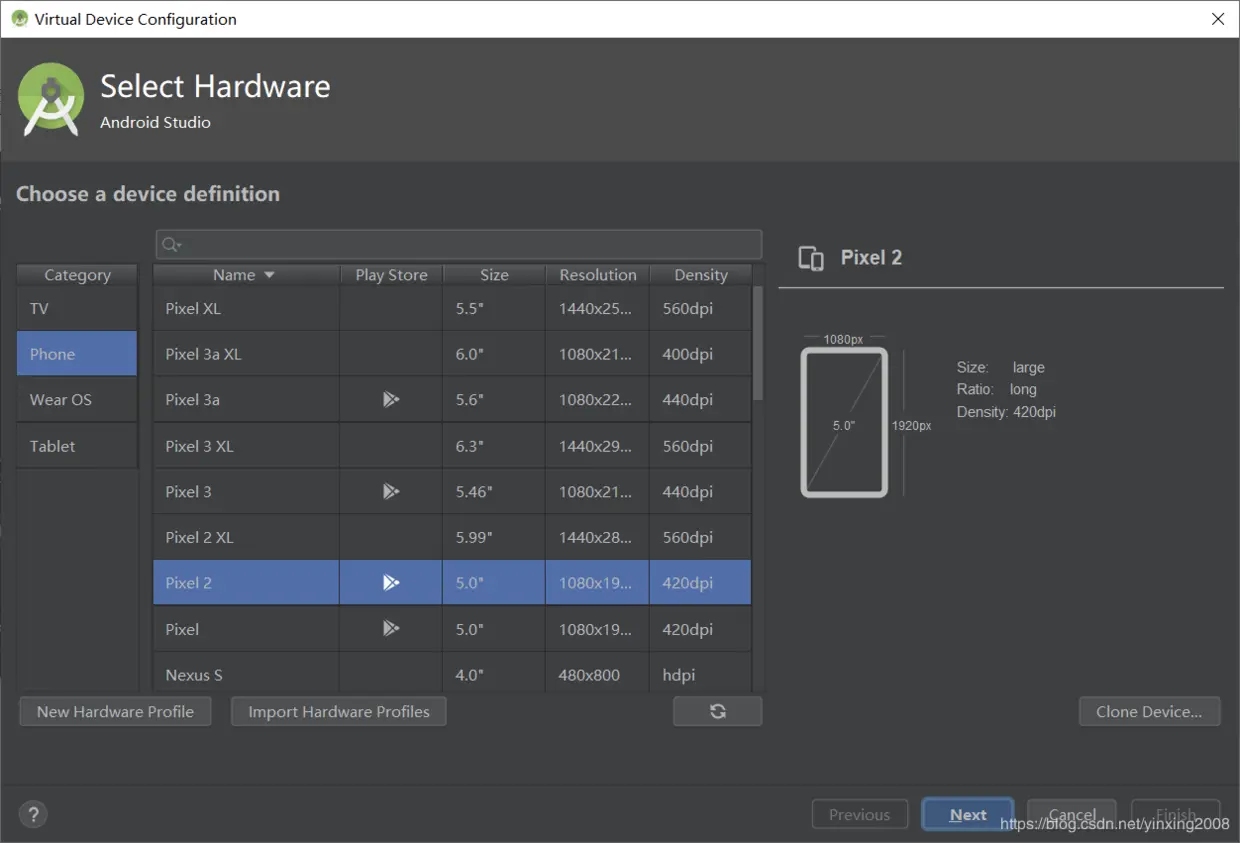The width and height of the screenshot is (1240, 843).
Task: Sort by Resolution column header
Action: coord(598,275)
